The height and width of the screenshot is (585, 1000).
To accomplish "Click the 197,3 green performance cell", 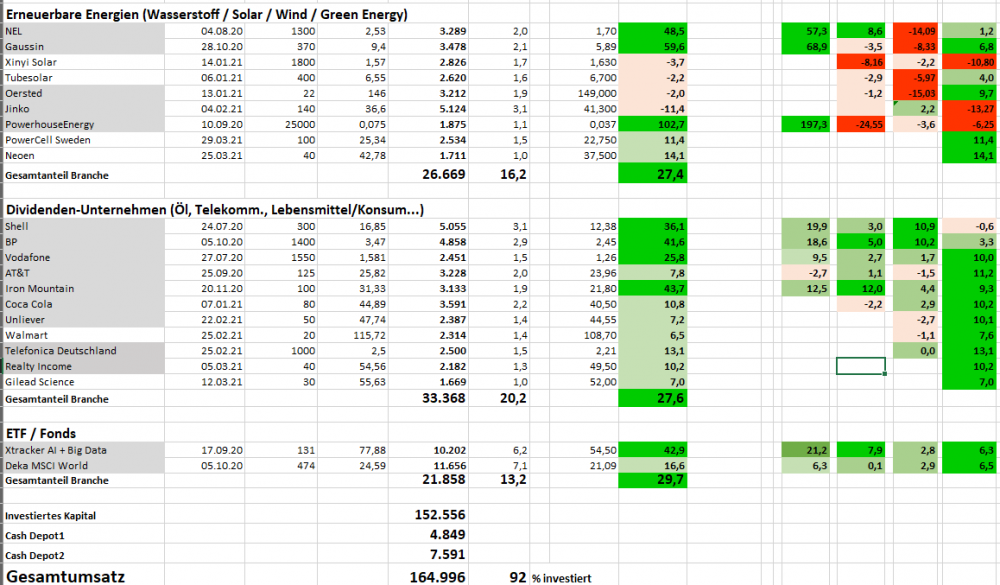I will tap(805, 124).
